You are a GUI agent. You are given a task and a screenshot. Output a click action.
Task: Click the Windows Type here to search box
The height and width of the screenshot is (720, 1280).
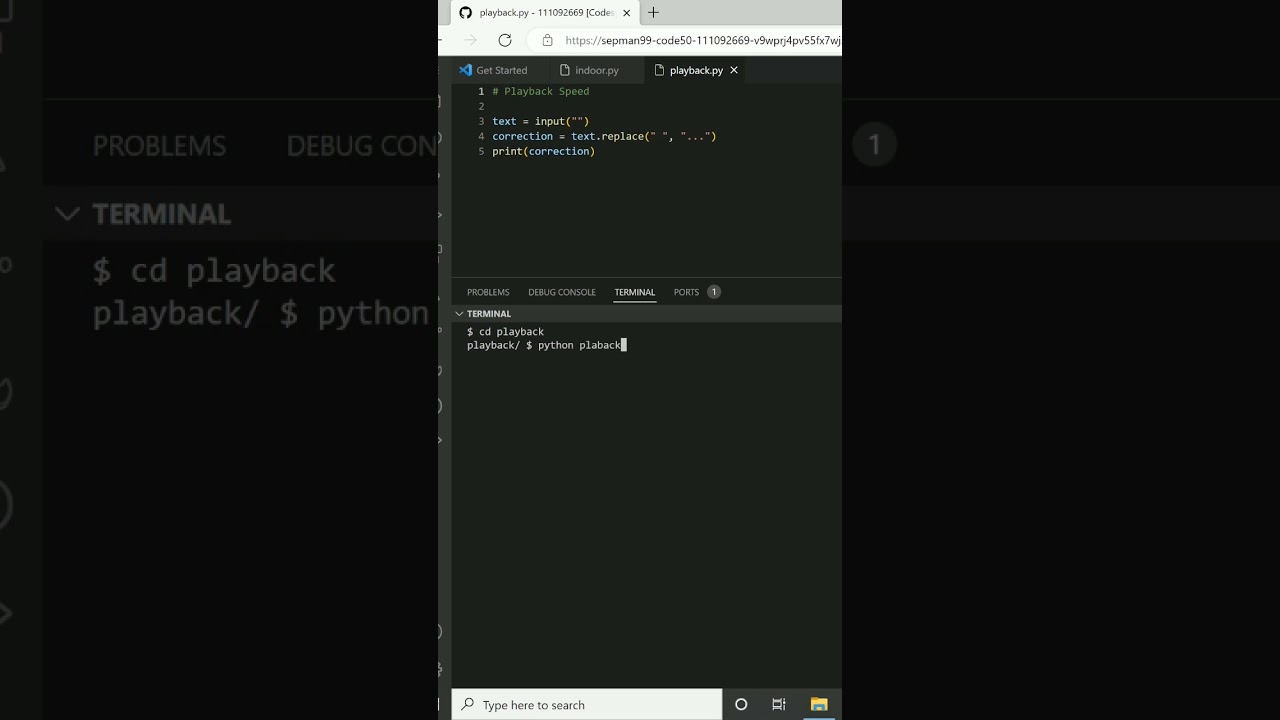pos(587,705)
